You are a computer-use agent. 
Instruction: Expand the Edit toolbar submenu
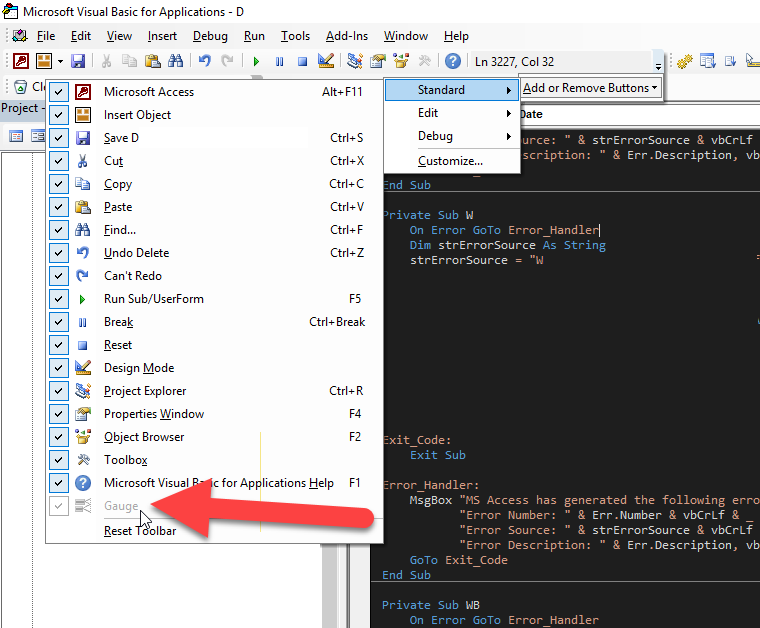452,113
